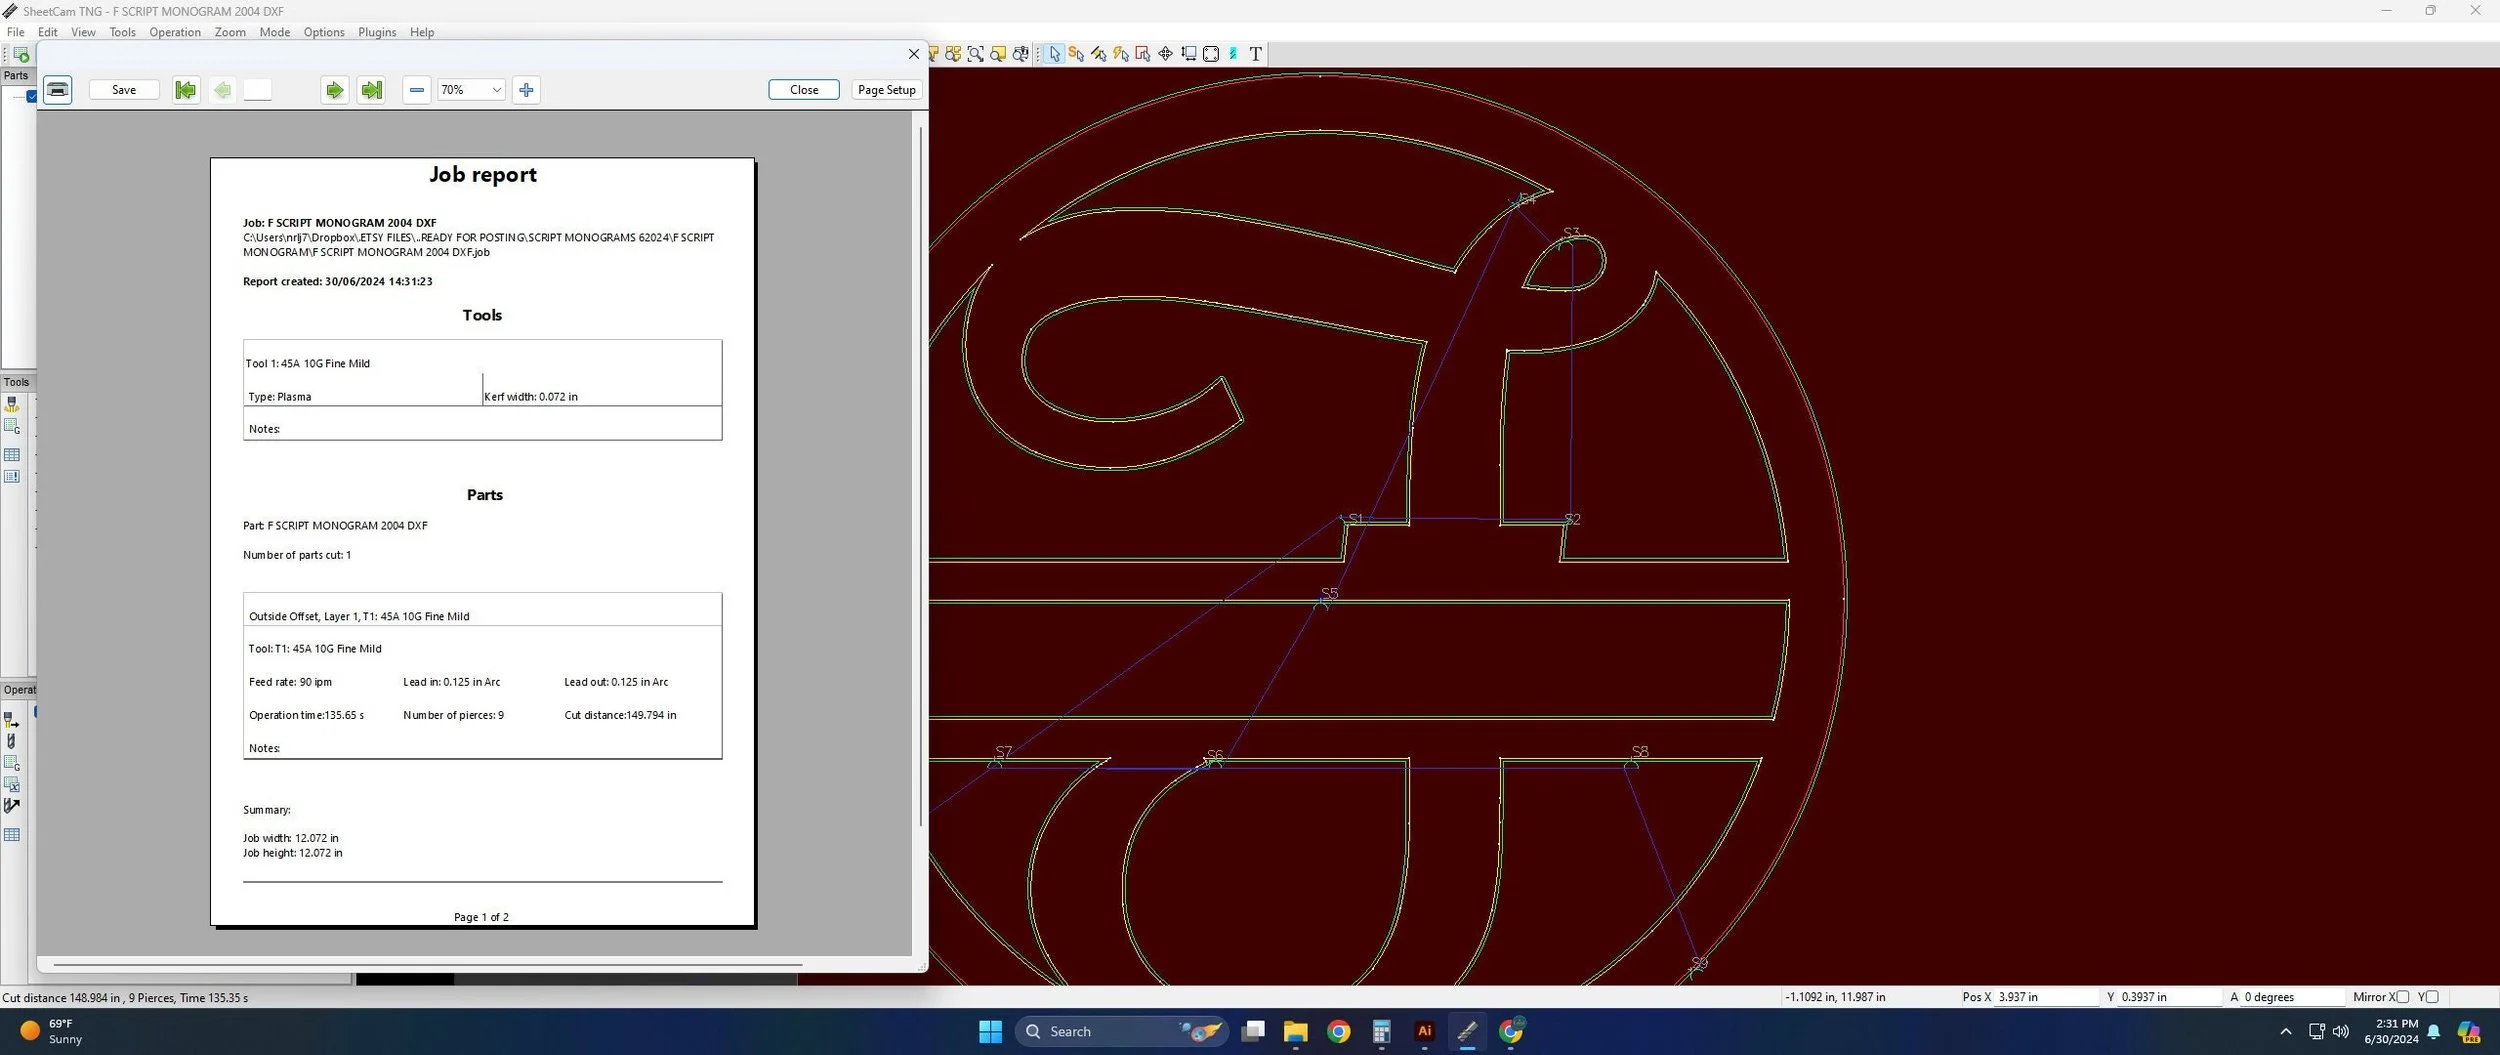2500x1055 pixels.
Task: Click the page number input field
Action: [x=257, y=90]
